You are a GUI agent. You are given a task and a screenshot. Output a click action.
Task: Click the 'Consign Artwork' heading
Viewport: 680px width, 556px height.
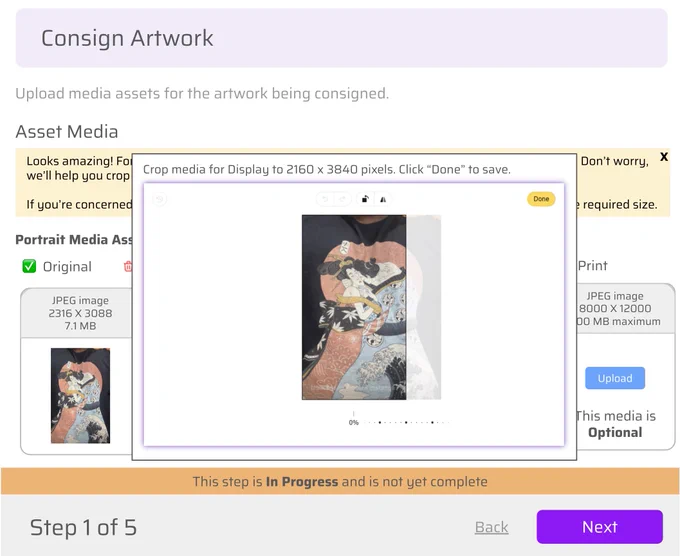[x=127, y=38]
